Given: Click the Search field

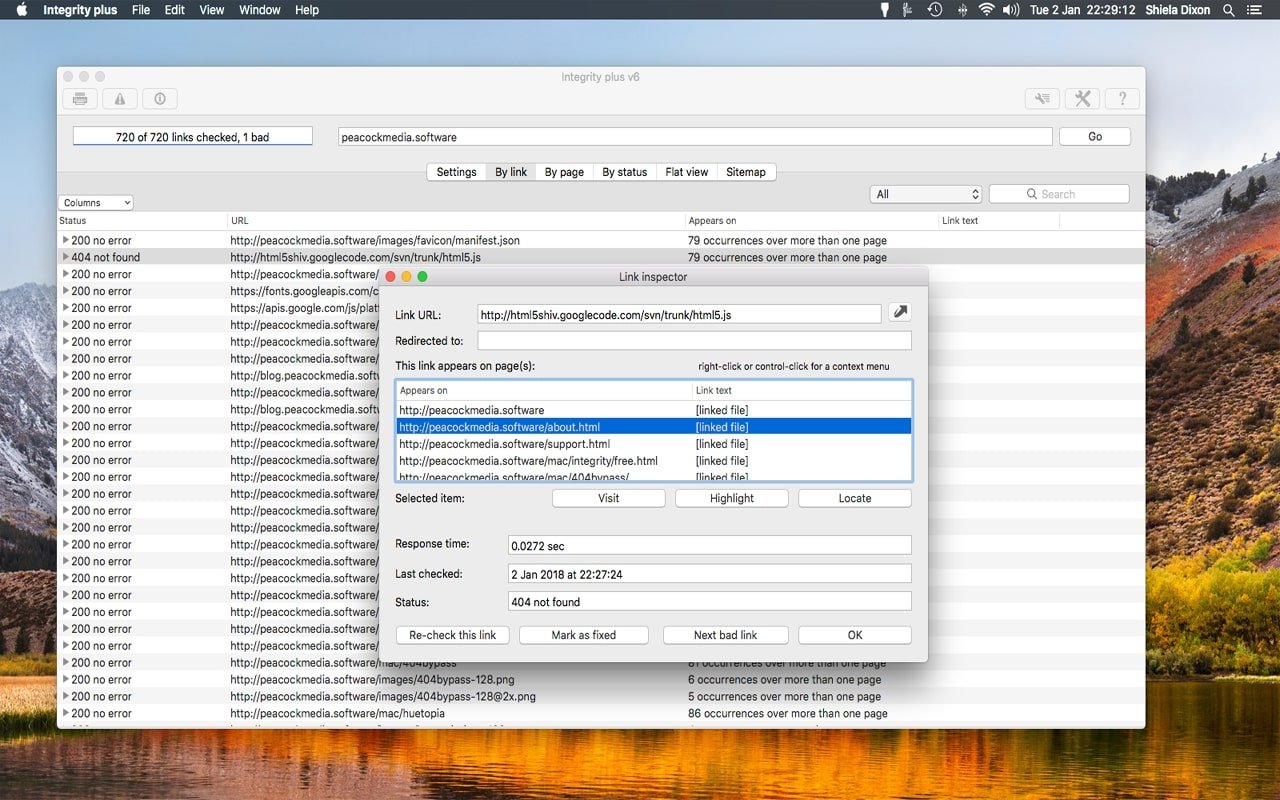Looking at the screenshot, I should (x=1059, y=194).
